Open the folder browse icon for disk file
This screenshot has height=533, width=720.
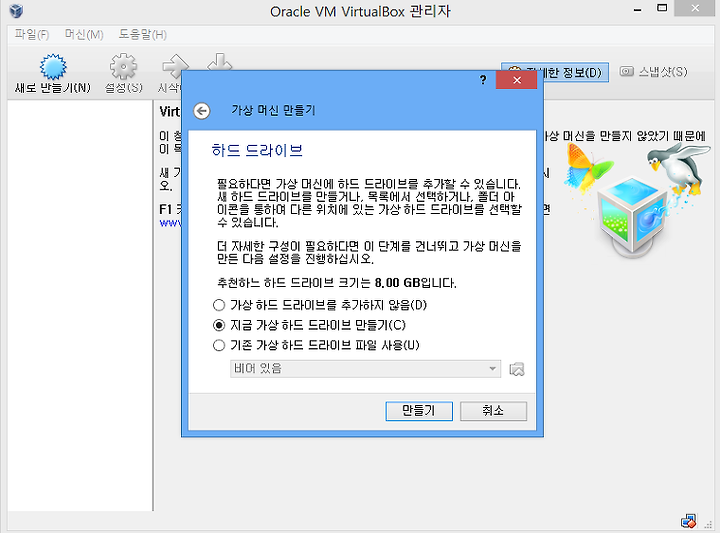coord(517,369)
